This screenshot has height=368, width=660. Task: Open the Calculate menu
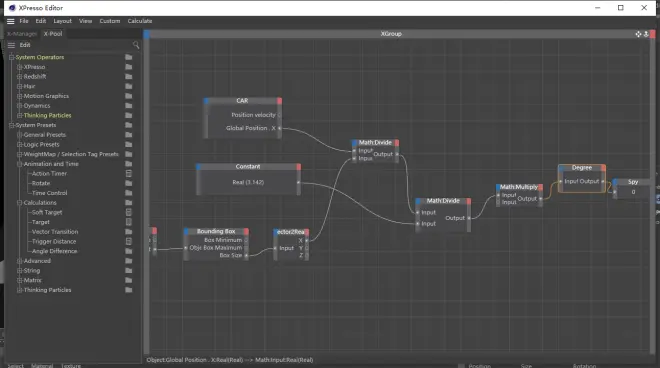tap(140, 21)
